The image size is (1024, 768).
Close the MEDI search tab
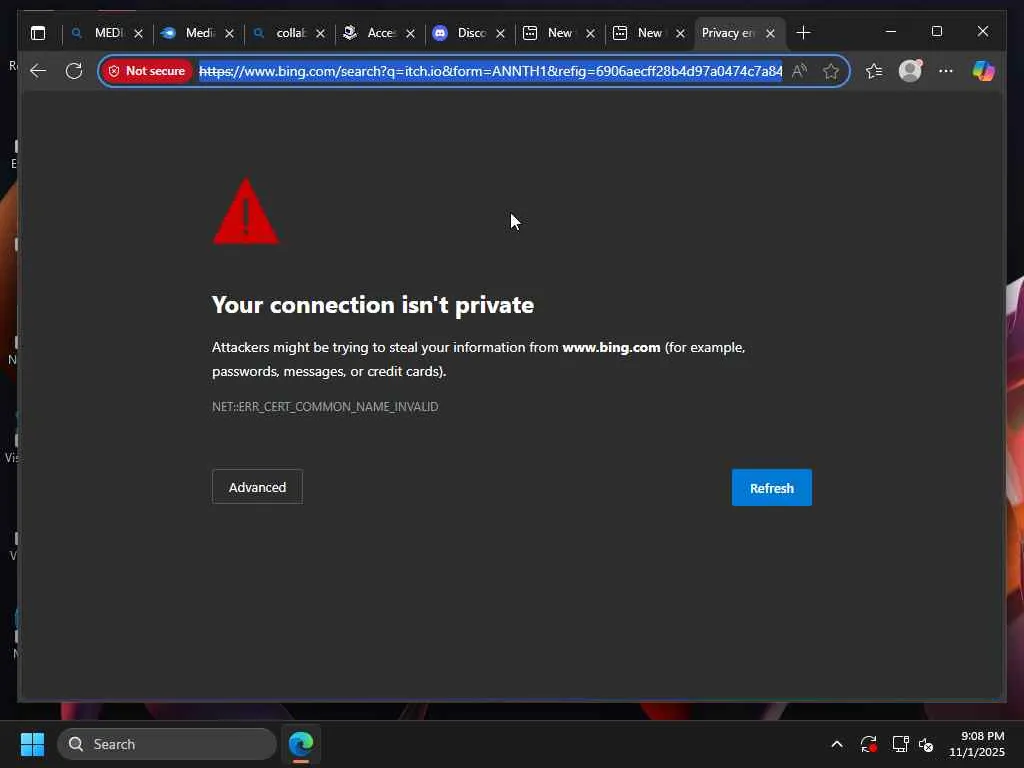[138, 33]
